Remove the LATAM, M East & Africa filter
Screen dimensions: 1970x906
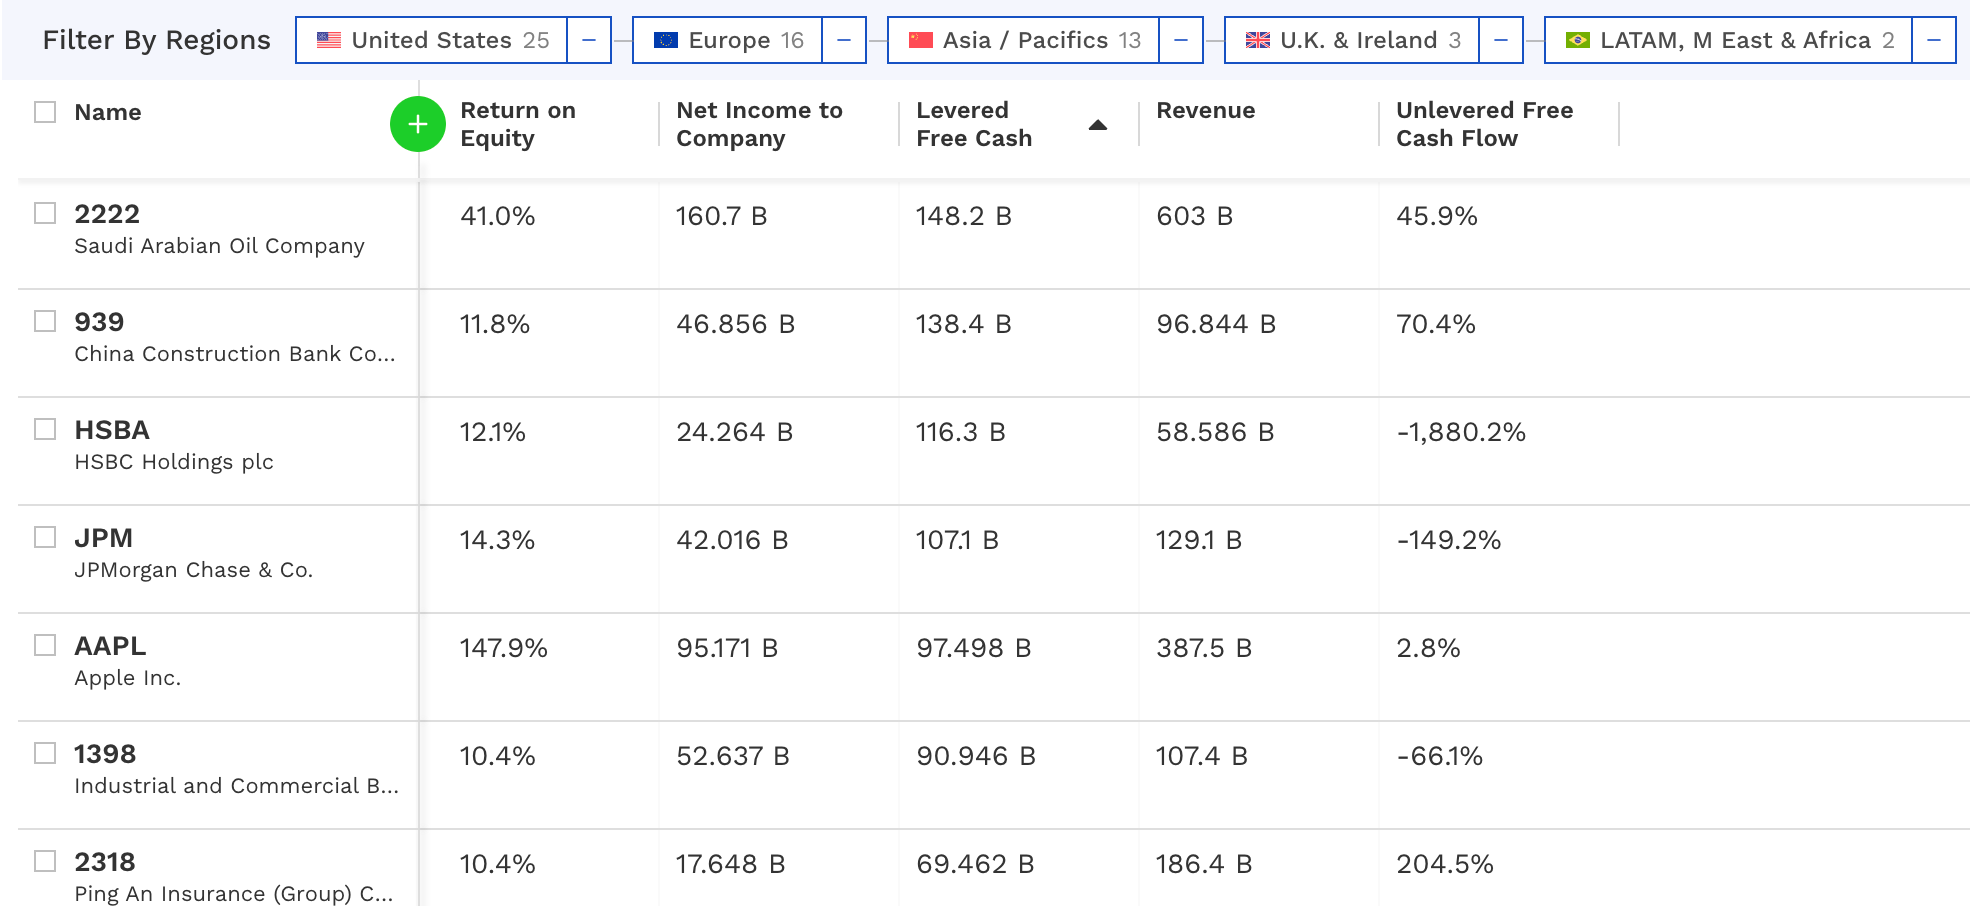click(x=1934, y=40)
